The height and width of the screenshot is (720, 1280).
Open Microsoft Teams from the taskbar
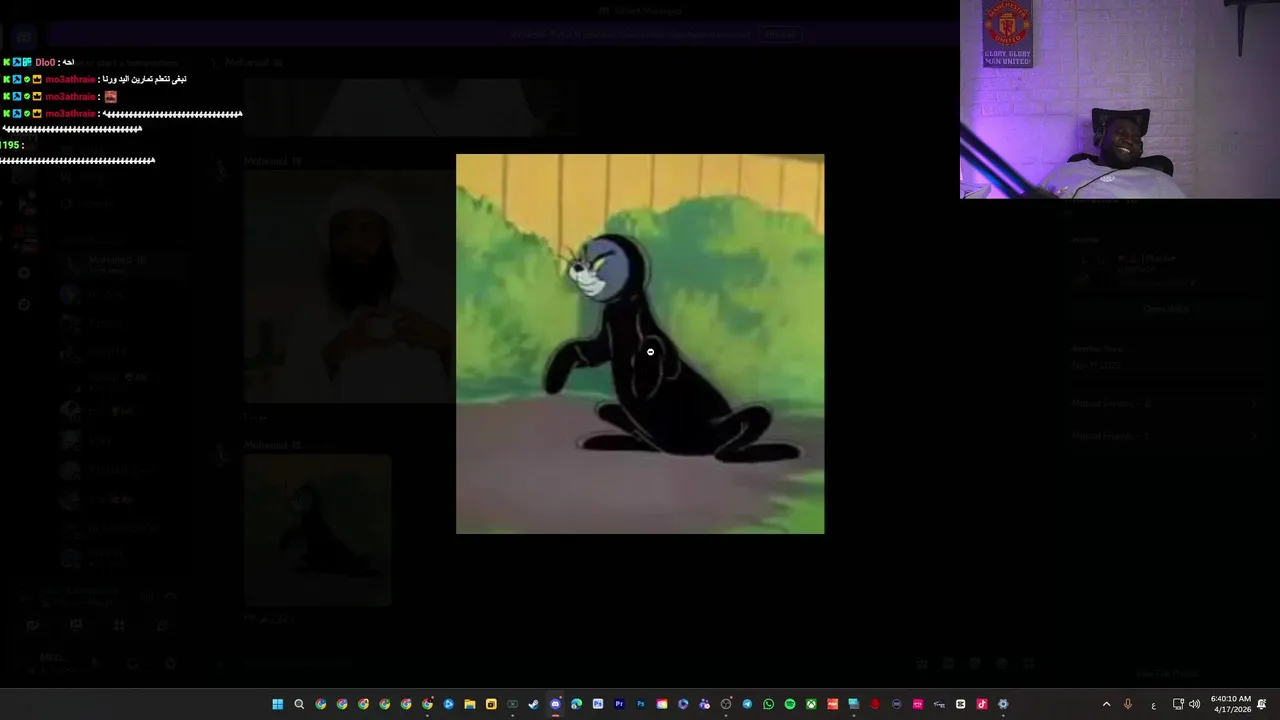pyautogui.click(x=705, y=704)
